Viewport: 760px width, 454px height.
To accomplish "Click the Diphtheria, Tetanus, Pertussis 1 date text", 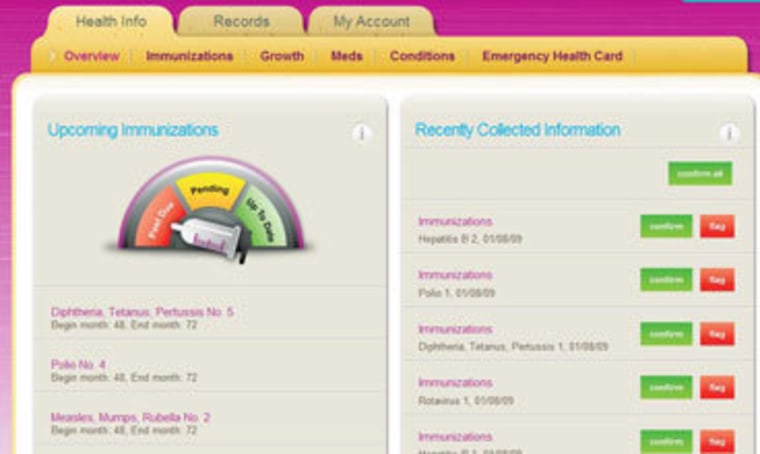I will click(x=513, y=347).
